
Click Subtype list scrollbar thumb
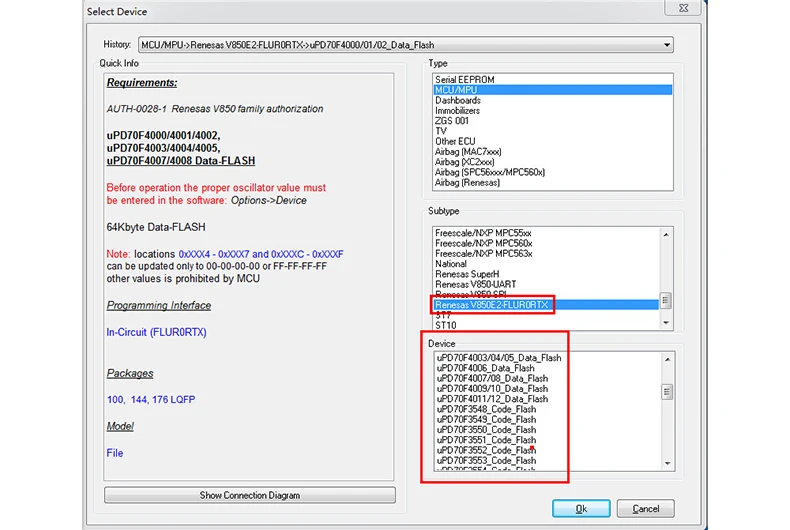coord(666,300)
